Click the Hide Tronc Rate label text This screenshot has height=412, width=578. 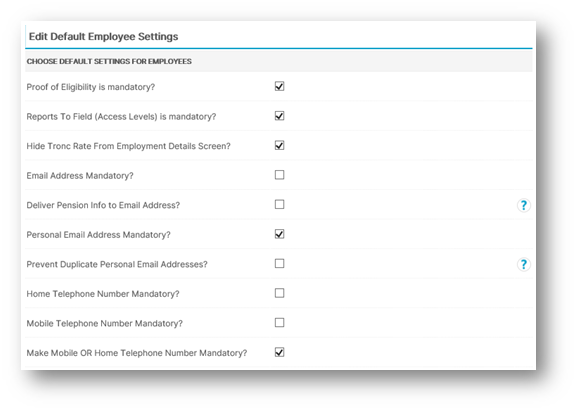[x=128, y=146]
